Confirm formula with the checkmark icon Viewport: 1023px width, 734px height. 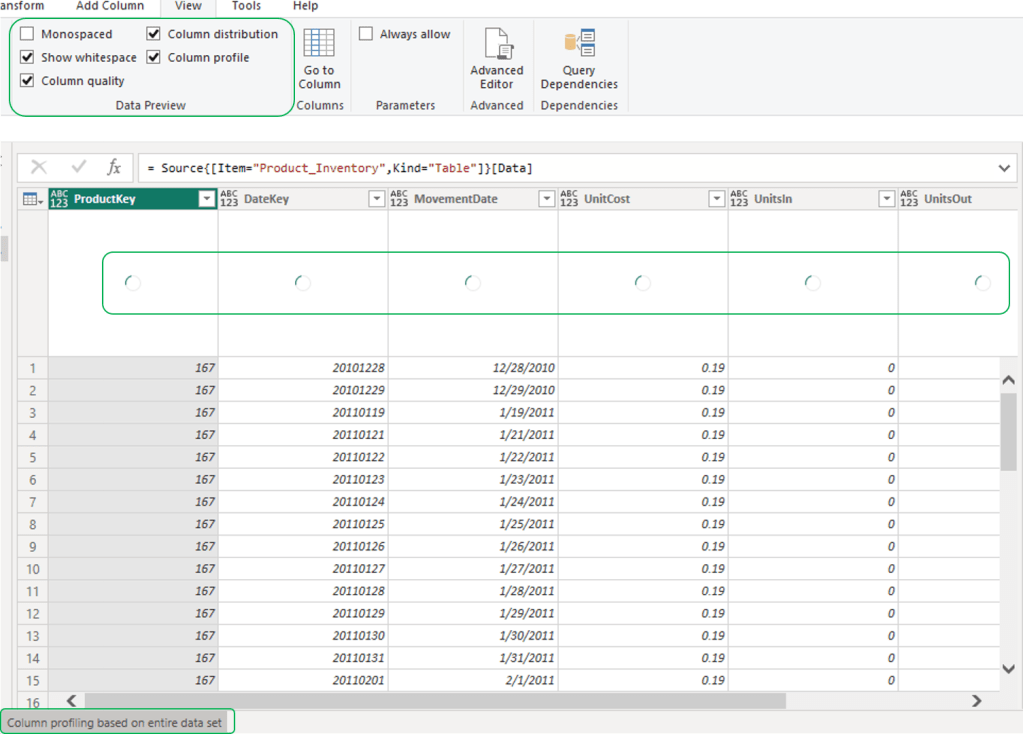pyautogui.click(x=79, y=168)
